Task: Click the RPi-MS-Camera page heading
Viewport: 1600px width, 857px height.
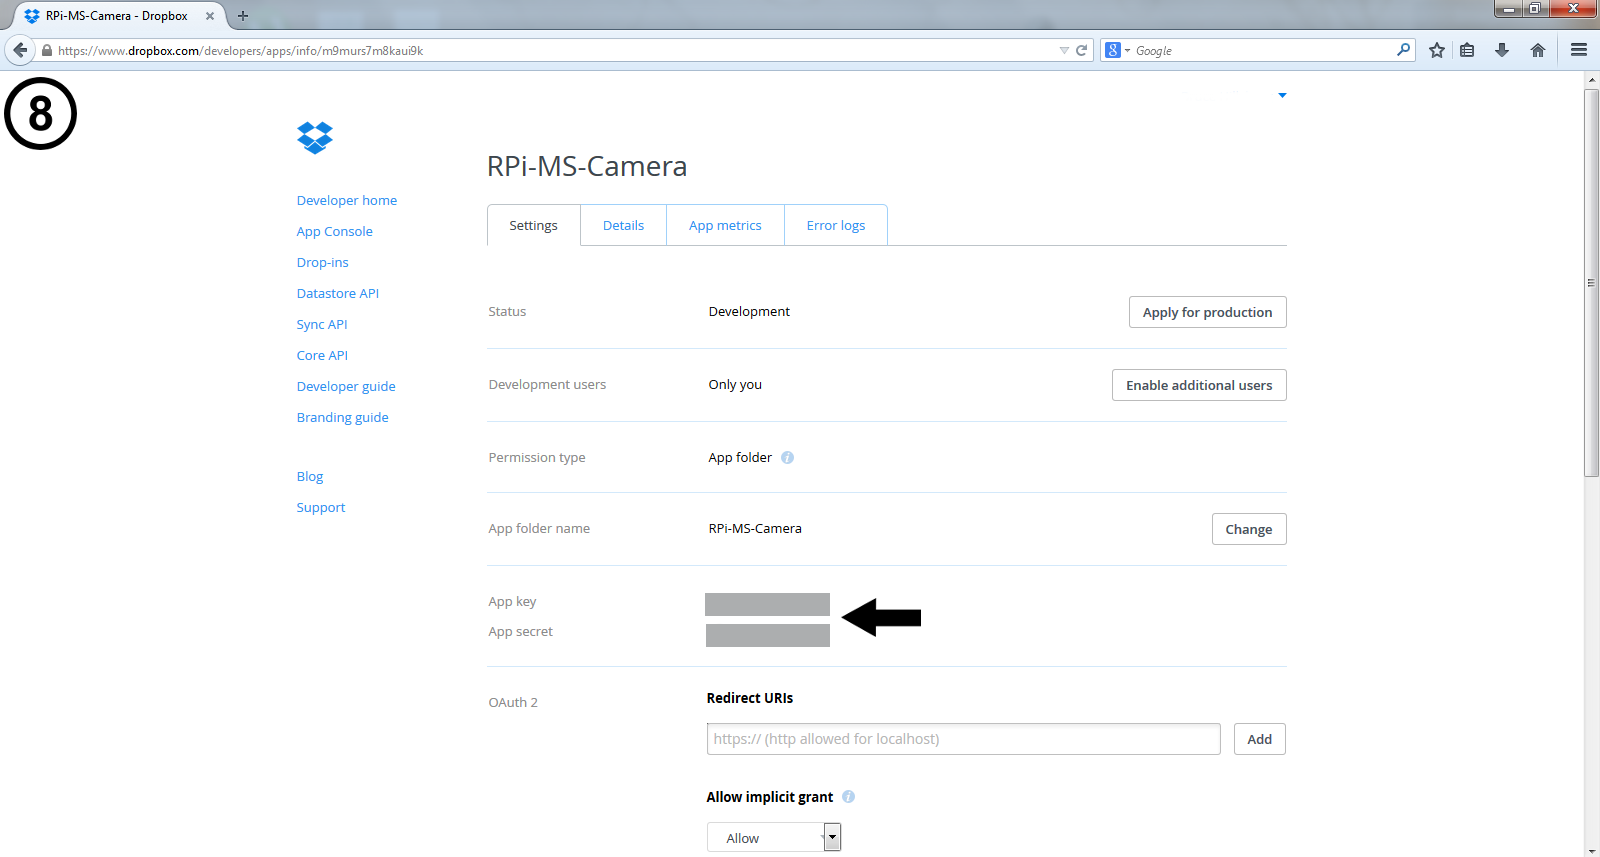Action: coord(587,166)
